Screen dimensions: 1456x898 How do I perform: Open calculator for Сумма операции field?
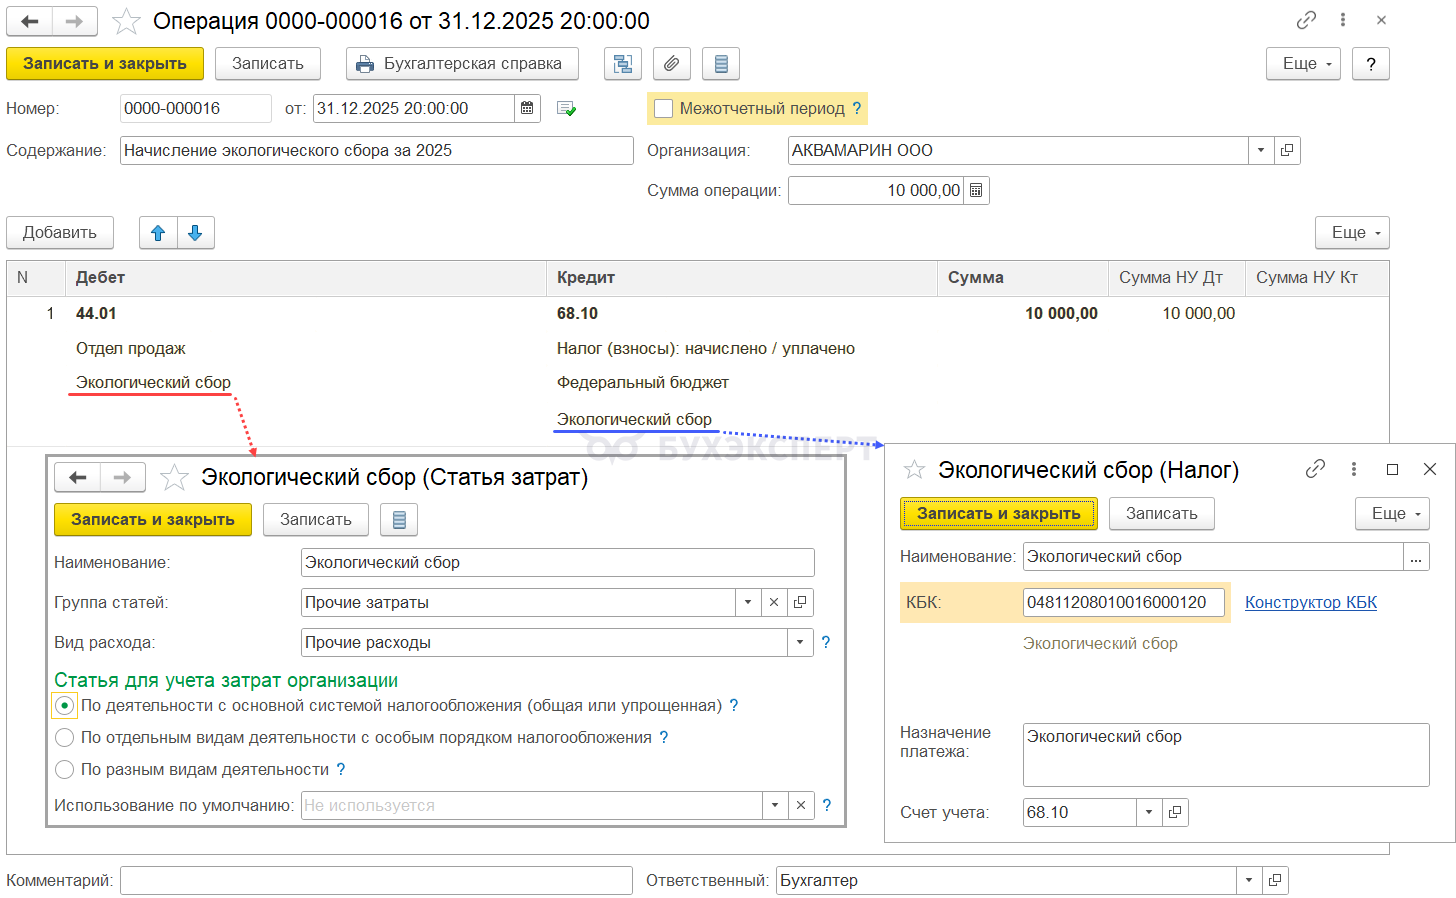(976, 190)
